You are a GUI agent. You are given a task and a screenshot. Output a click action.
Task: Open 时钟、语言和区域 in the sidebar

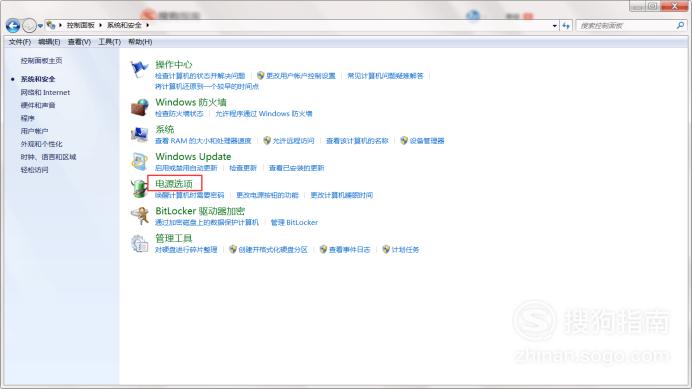pyautogui.click(x=48, y=157)
